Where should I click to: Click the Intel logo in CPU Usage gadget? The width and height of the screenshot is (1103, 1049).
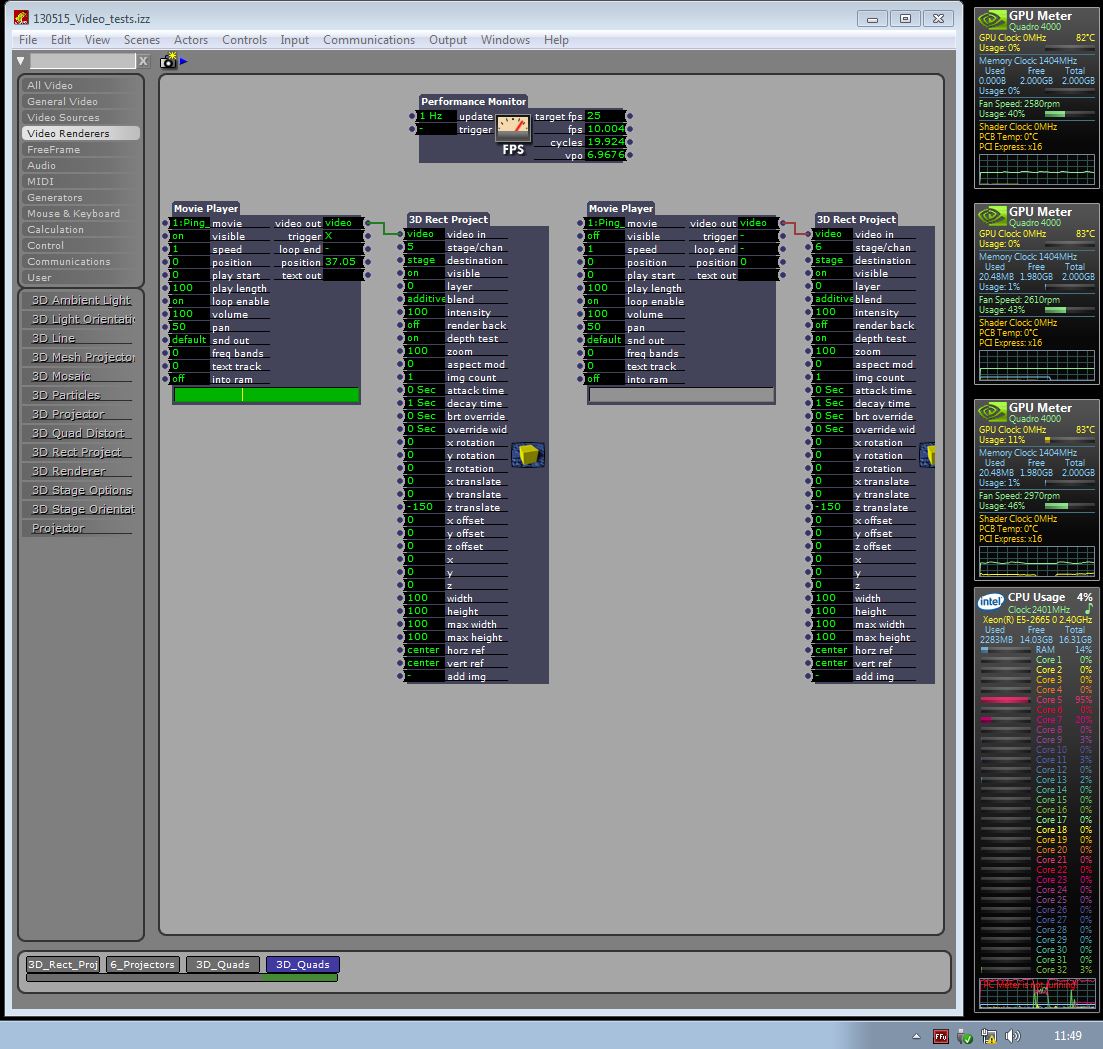(x=990, y=601)
